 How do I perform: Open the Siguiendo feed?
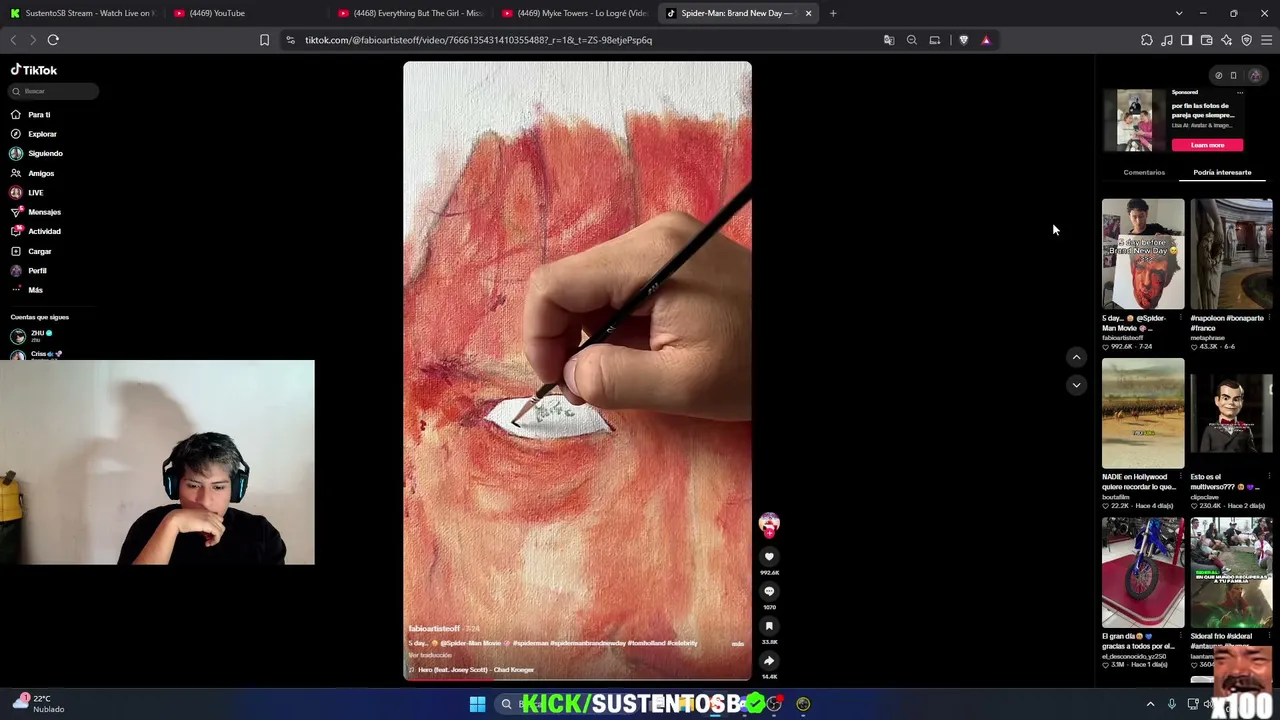pyautogui.click(x=45, y=154)
